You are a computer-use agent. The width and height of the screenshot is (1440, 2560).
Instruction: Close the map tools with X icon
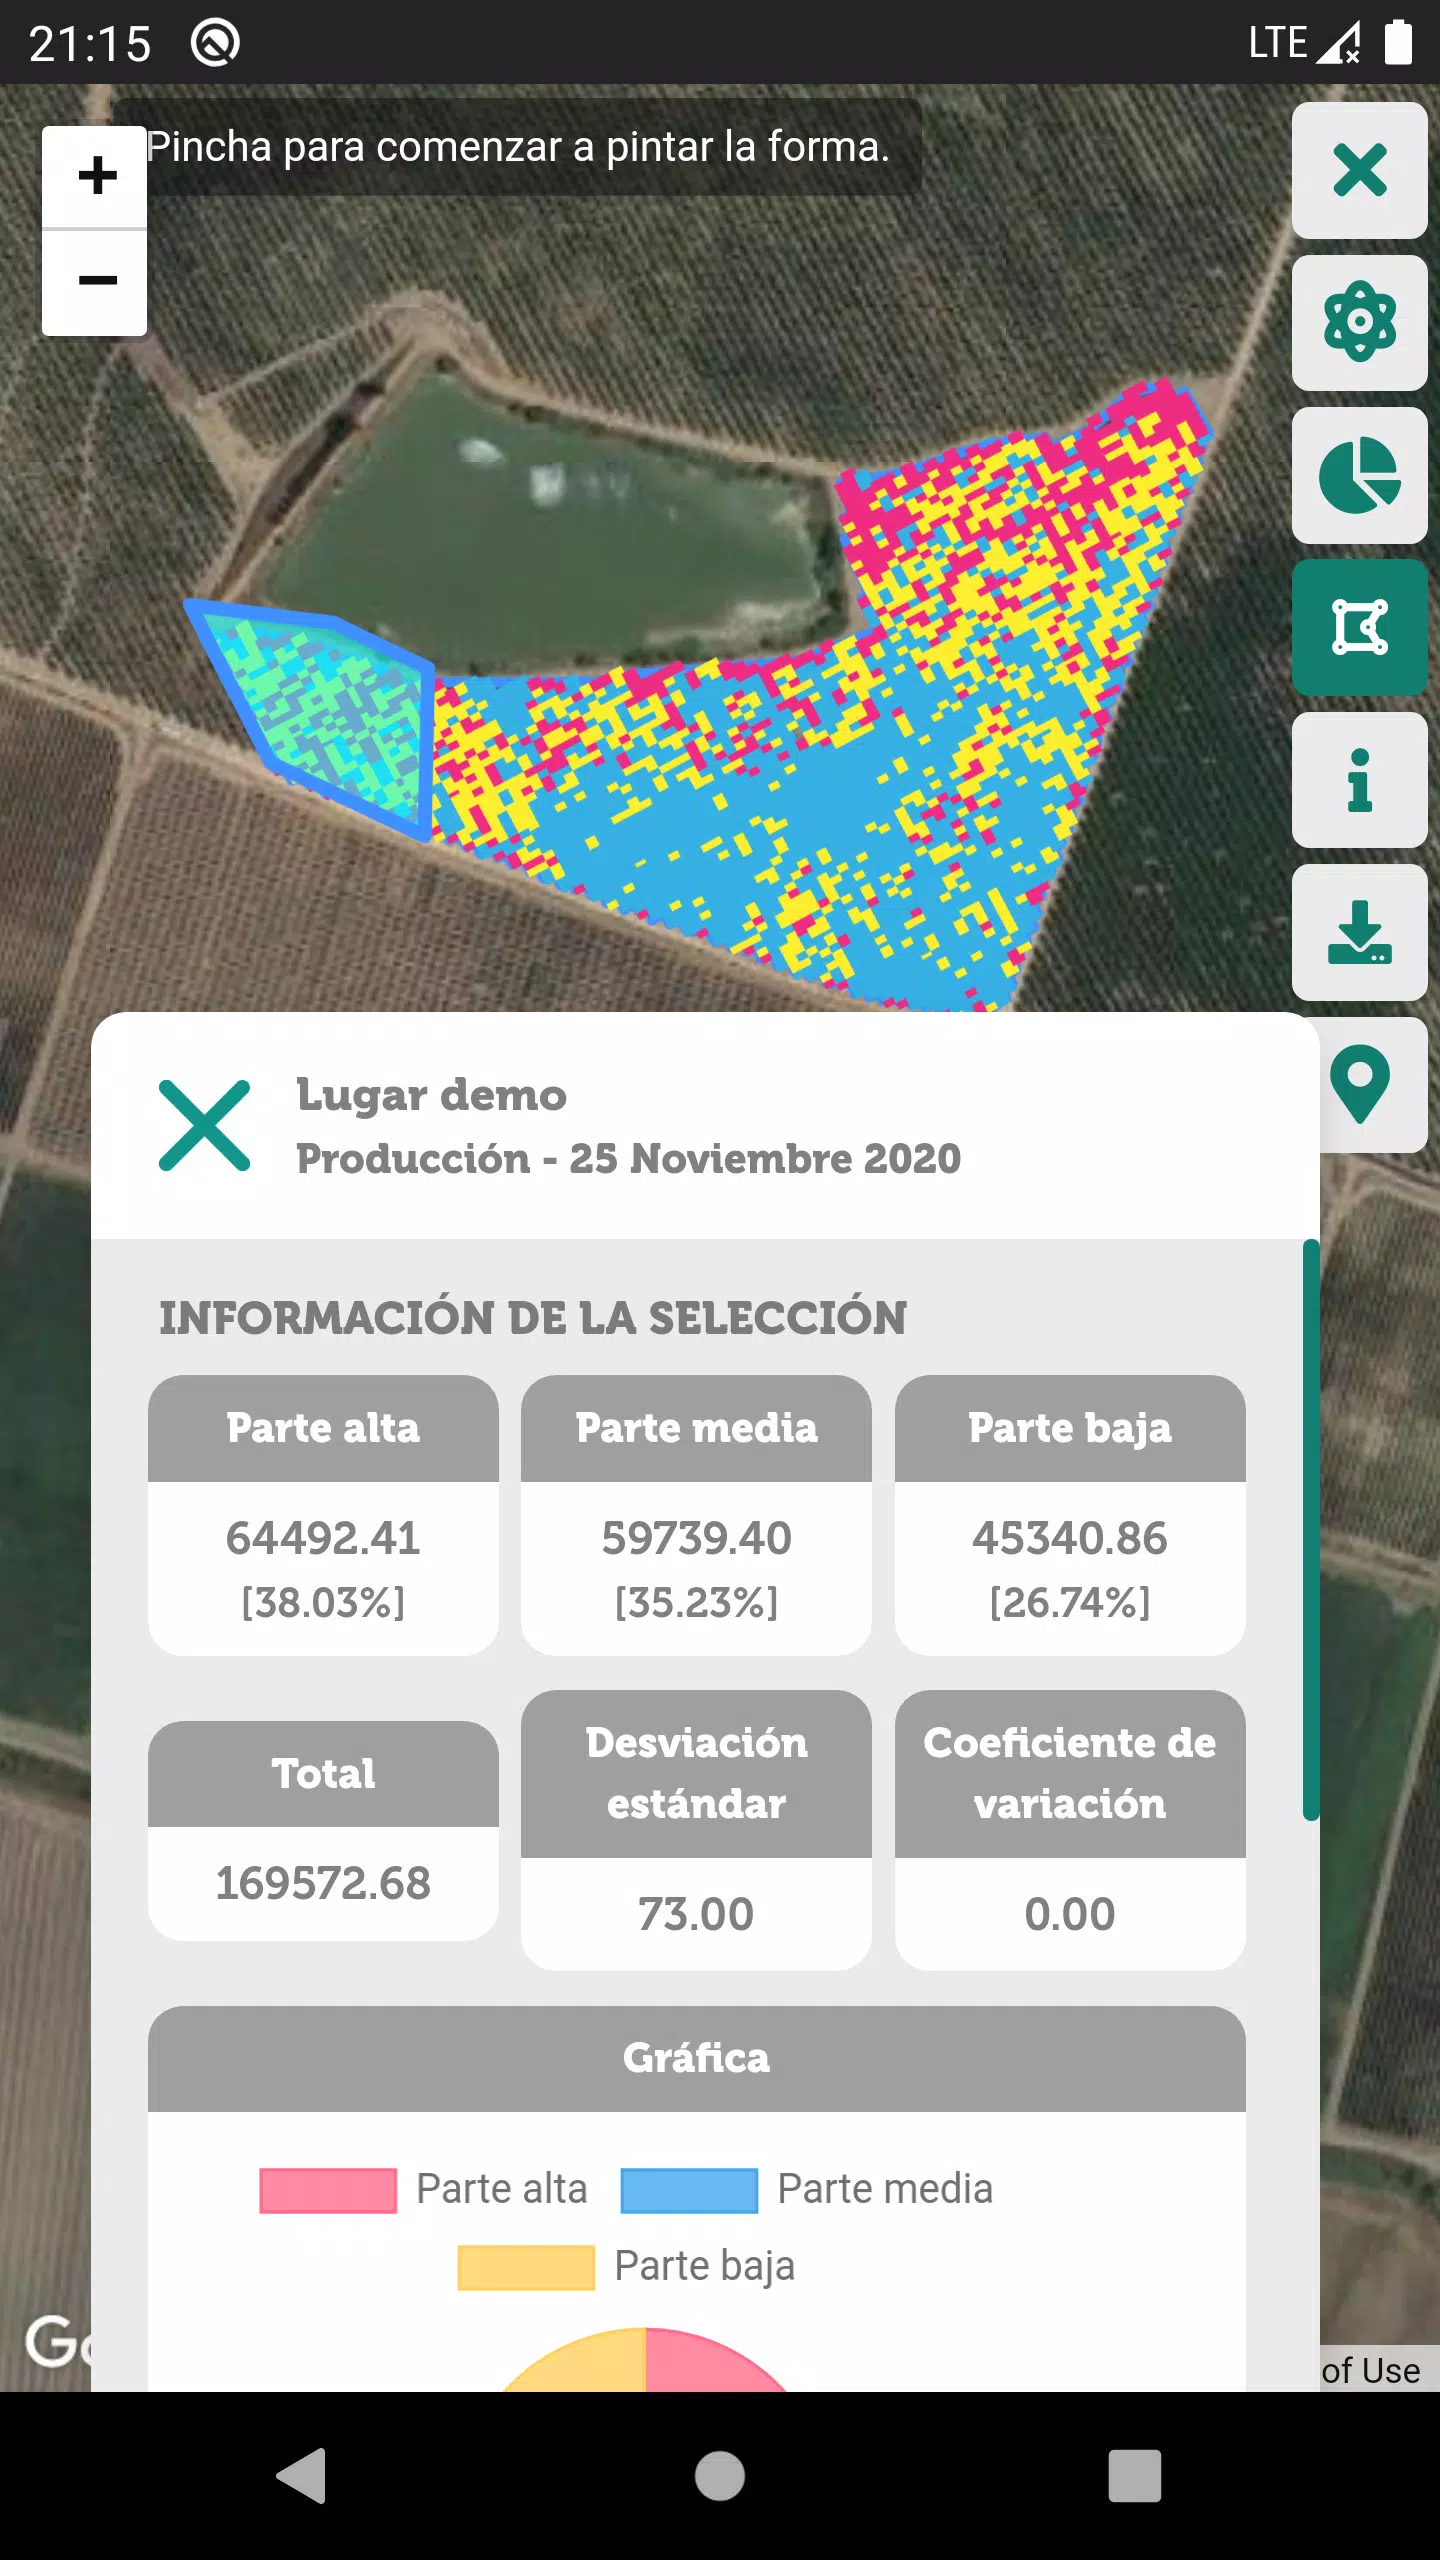(1359, 170)
